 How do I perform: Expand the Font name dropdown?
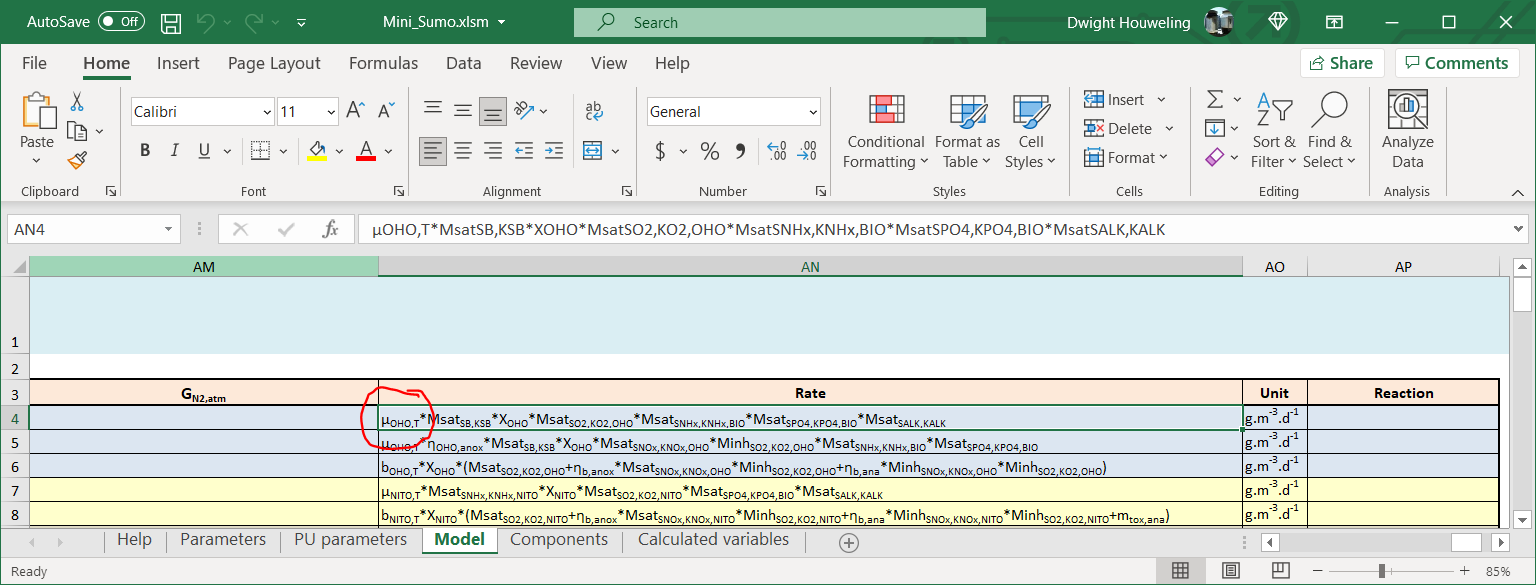(x=266, y=112)
